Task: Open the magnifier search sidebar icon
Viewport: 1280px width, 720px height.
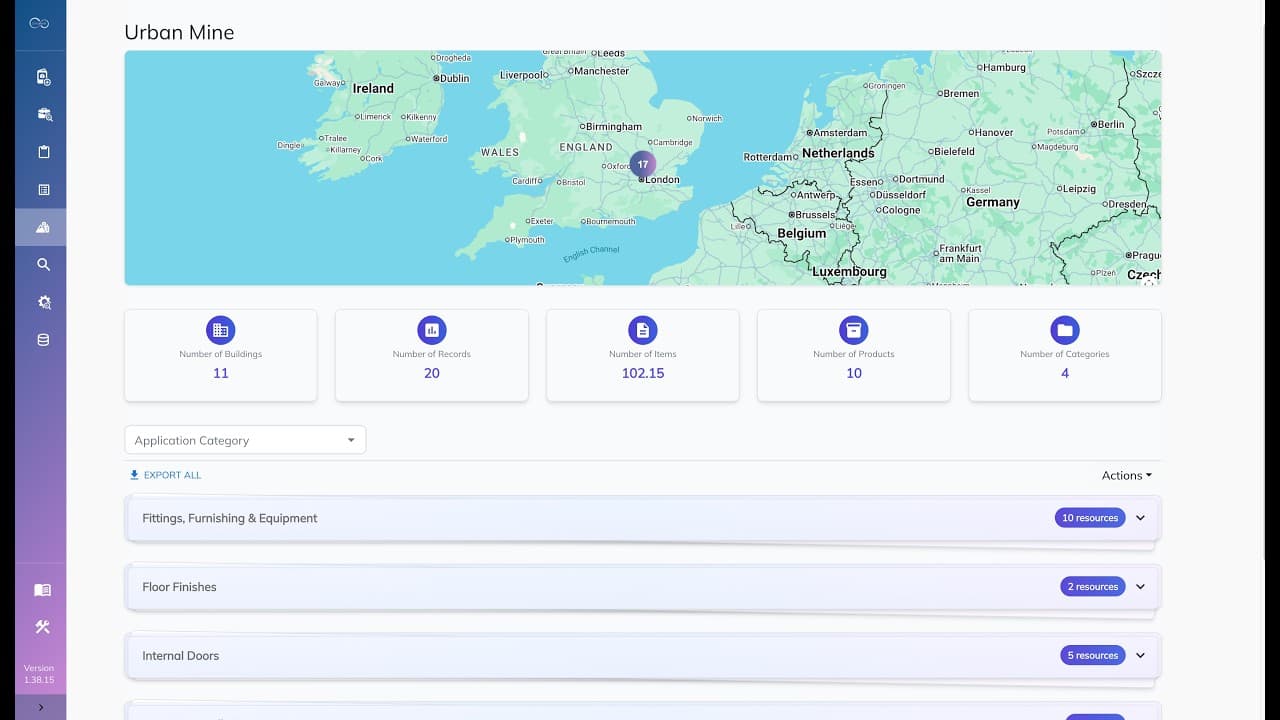Action: coord(43,265)
